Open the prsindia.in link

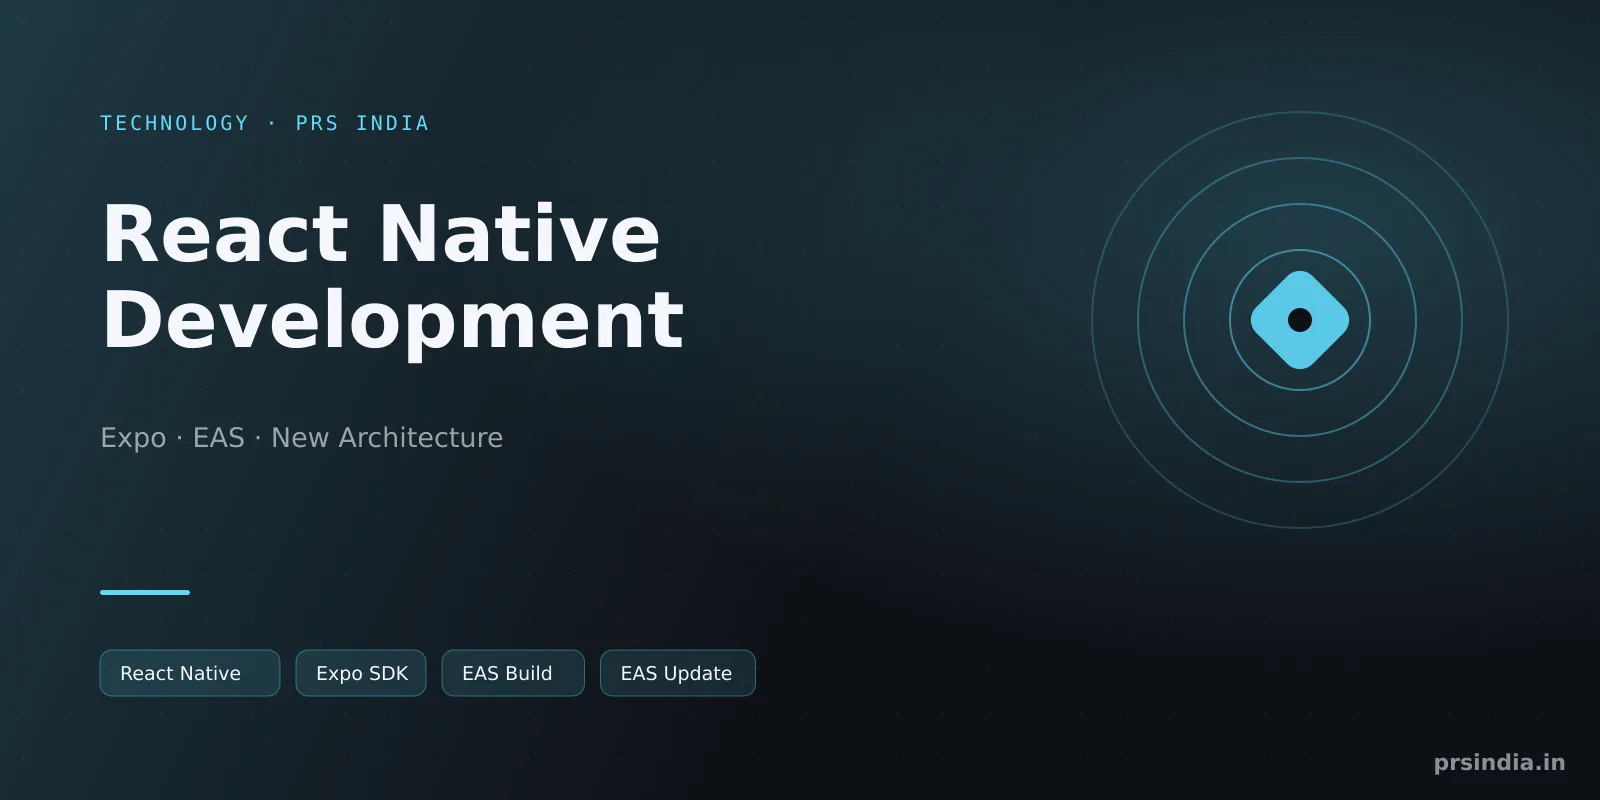click(1499, 762)
